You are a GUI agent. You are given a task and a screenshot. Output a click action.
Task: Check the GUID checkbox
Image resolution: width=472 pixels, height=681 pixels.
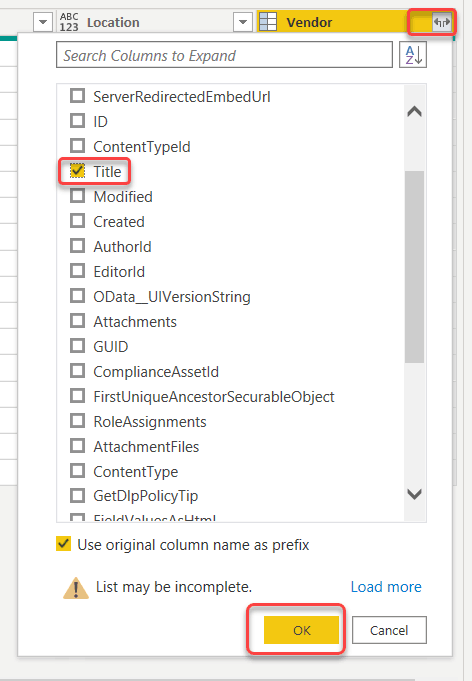click(x=78, y=346)
